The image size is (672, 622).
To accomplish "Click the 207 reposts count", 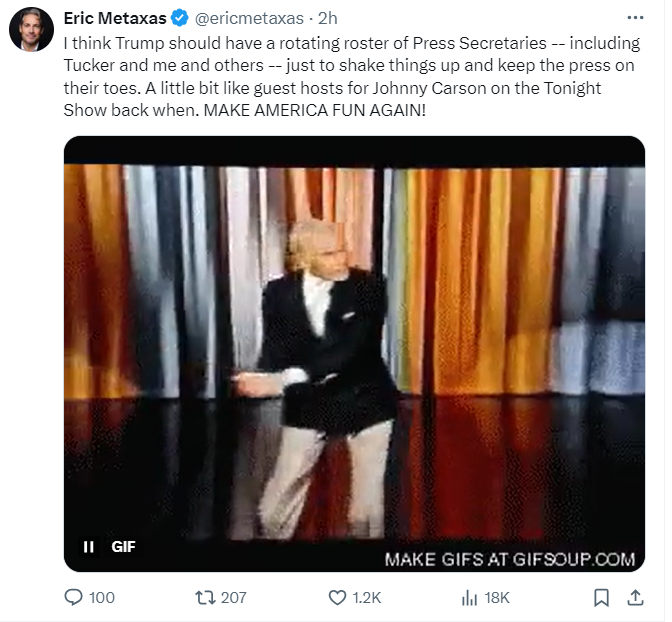I will [233, 597].
